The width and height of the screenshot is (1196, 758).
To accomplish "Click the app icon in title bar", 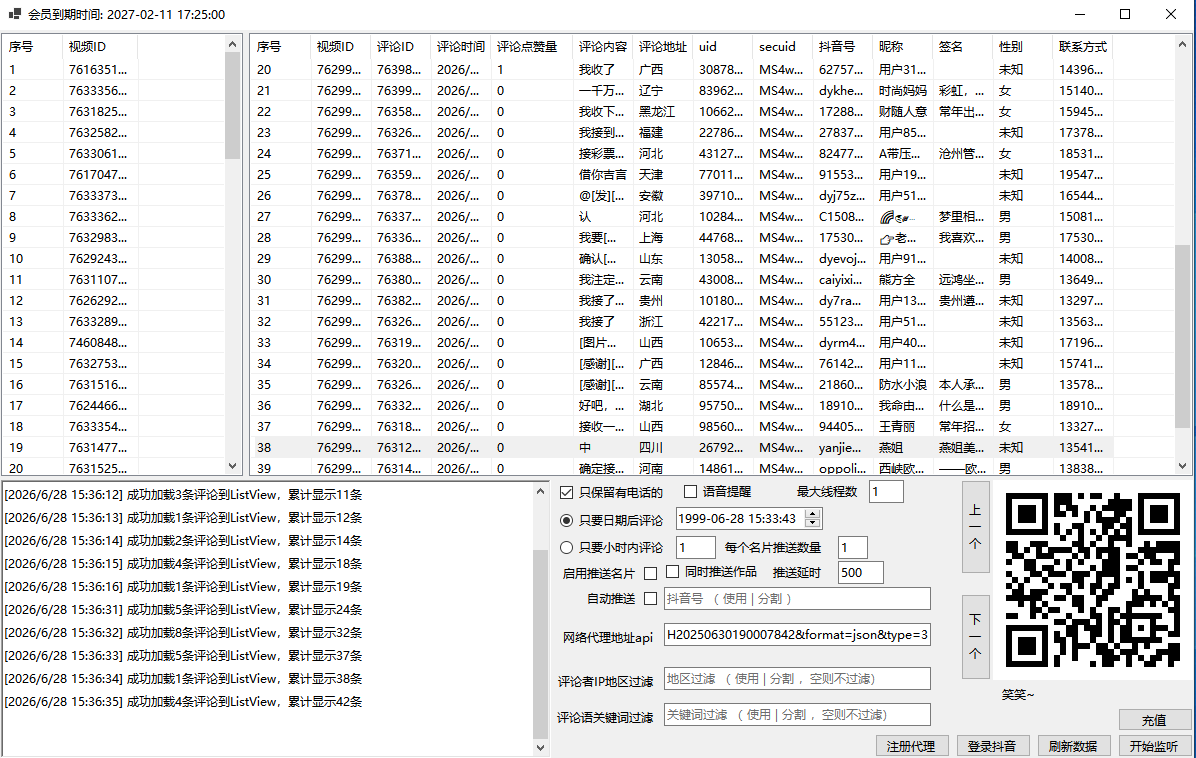I will [x=14, y=14].
